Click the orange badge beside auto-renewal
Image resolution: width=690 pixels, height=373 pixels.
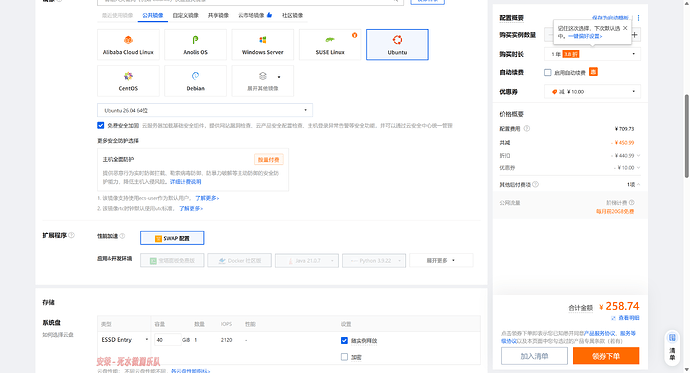click(593, 72)
